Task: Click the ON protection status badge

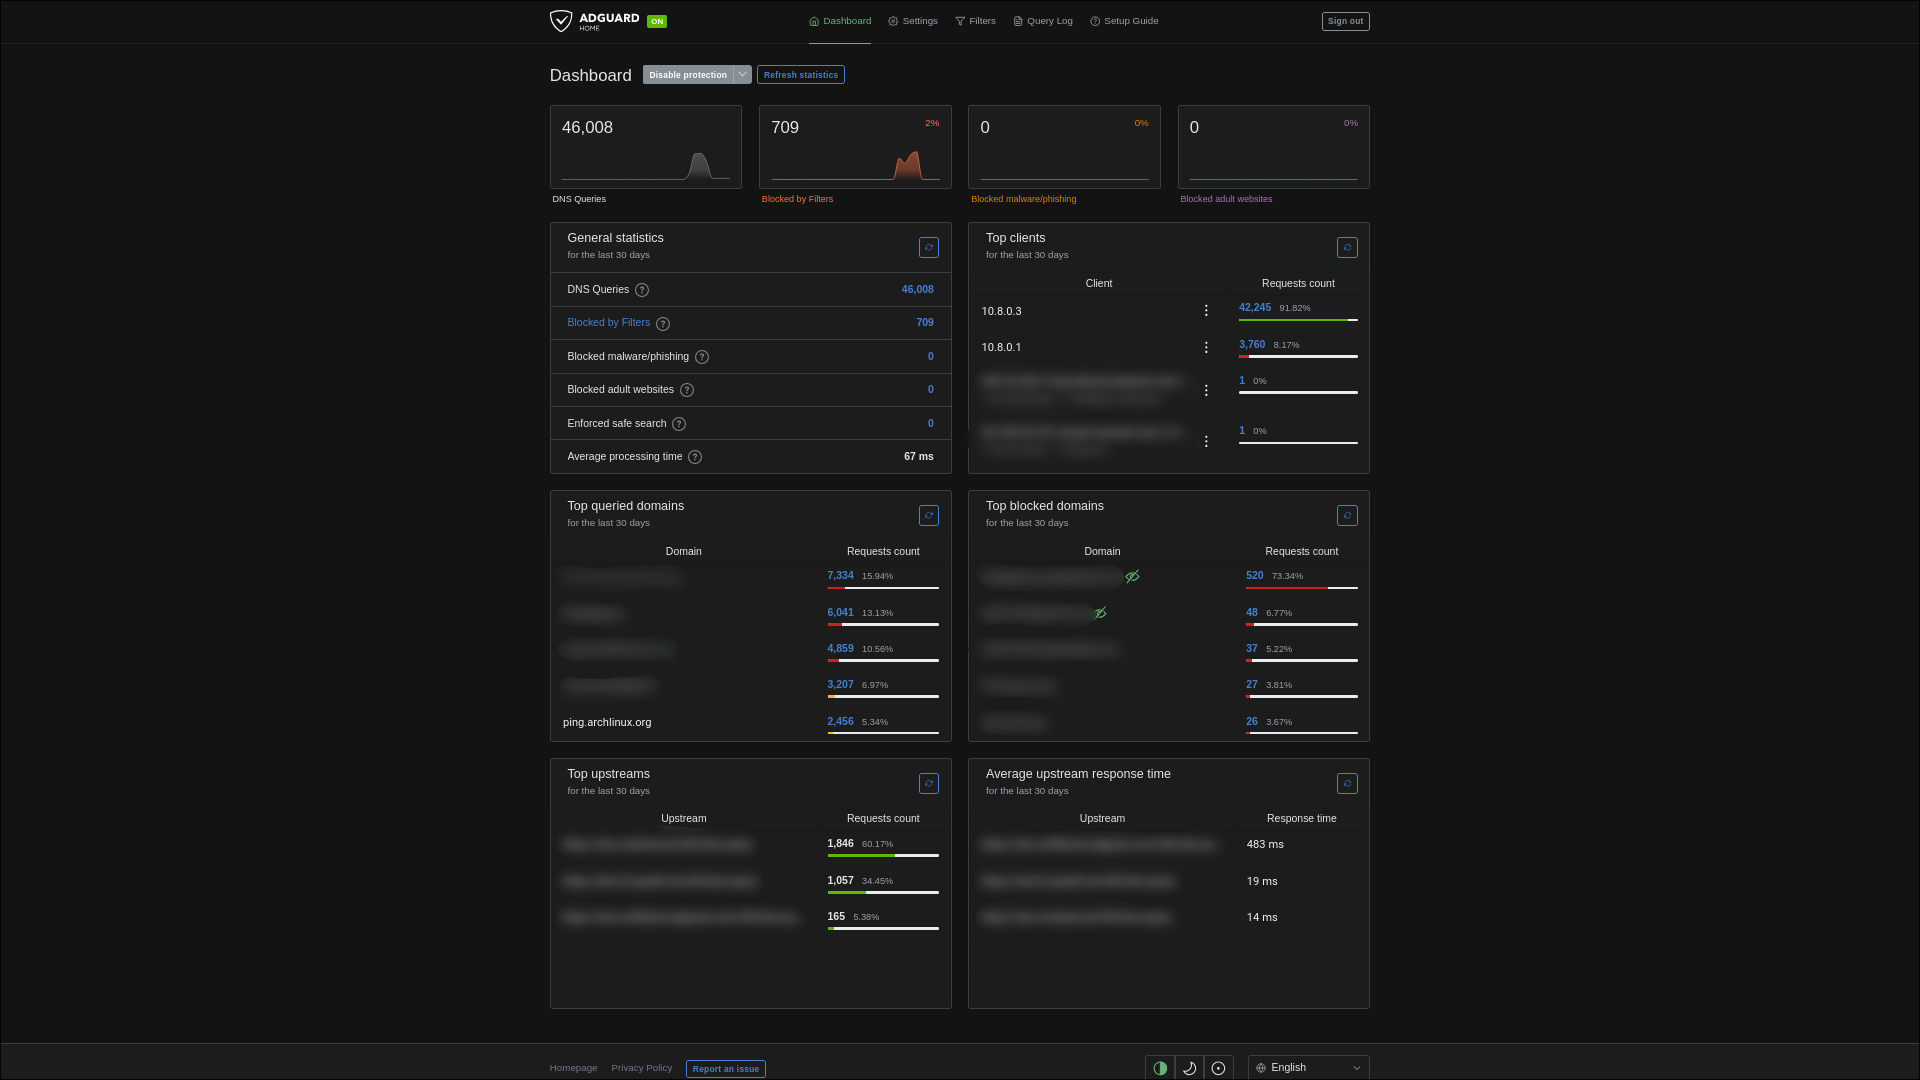Action: (657, 21)
